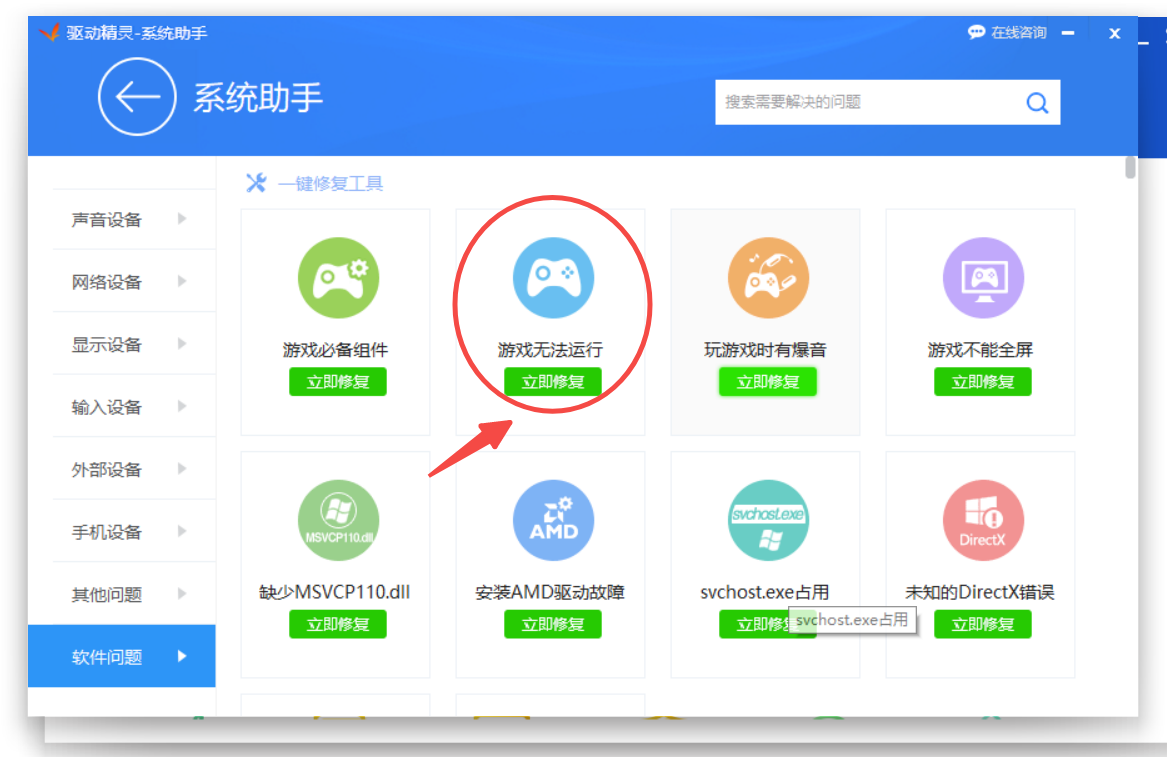Image resolution: width=1167 pixels, height=757 pixels.
Task: Click the search magnifier icon
Action: click(x=1037, y=102)
